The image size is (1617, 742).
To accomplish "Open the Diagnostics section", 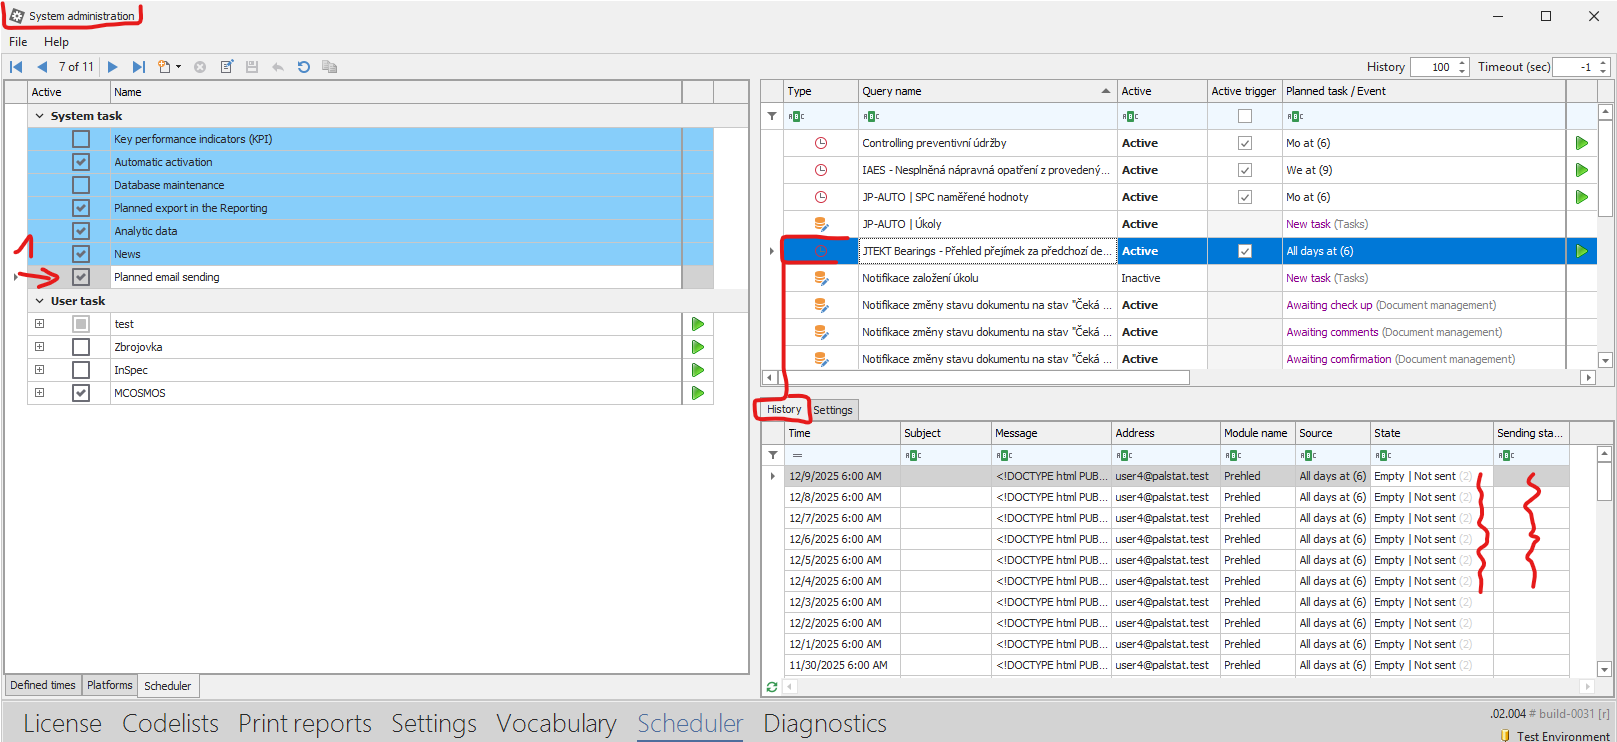I will pyautogui.click(x=824, y=723).
